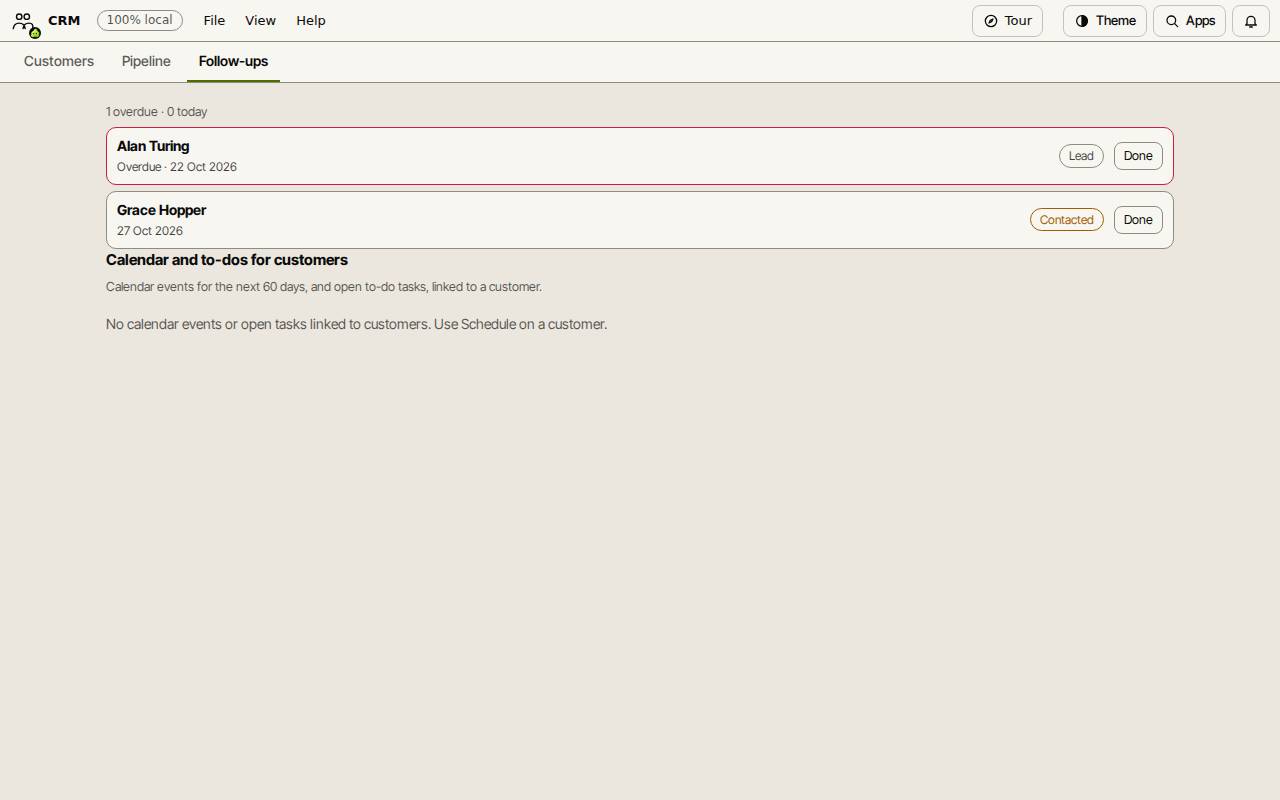Open the View menu
The width and height of the screenshot is (1280, 800).
point(260,21)
